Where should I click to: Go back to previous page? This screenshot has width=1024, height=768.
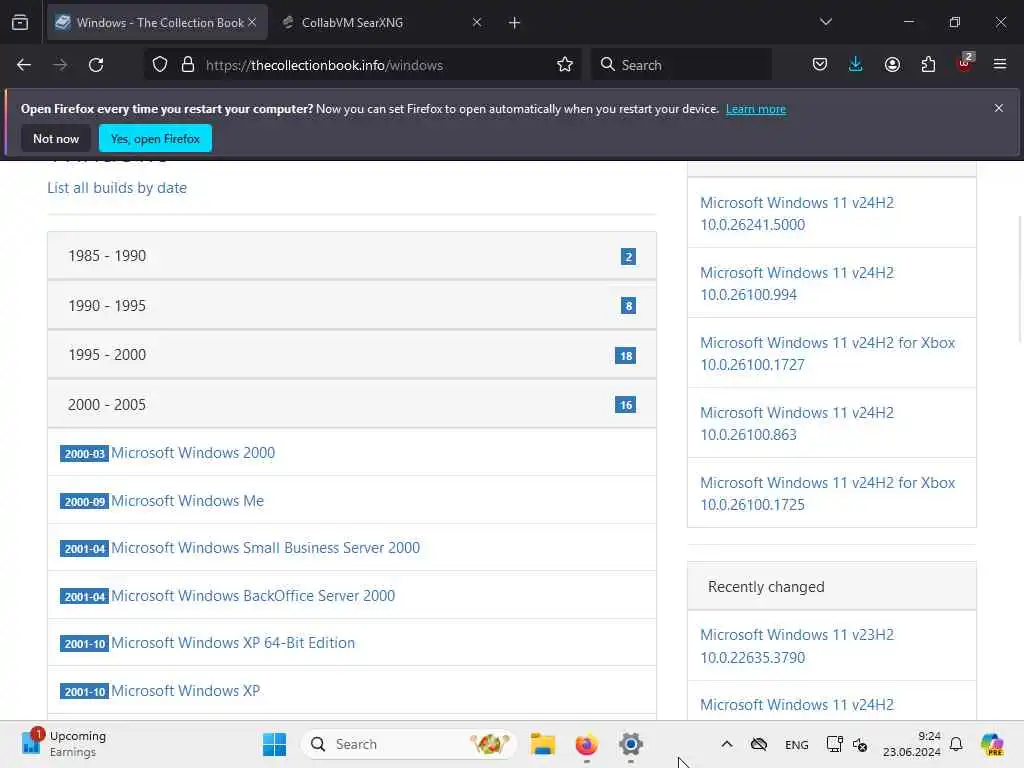pos(24,65)
